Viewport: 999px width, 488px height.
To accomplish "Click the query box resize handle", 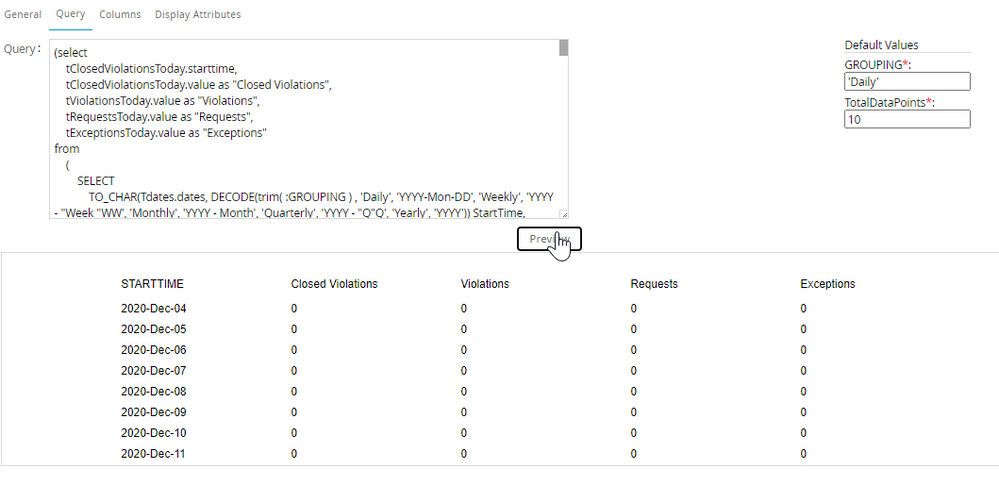I will (x=563, y=213).
